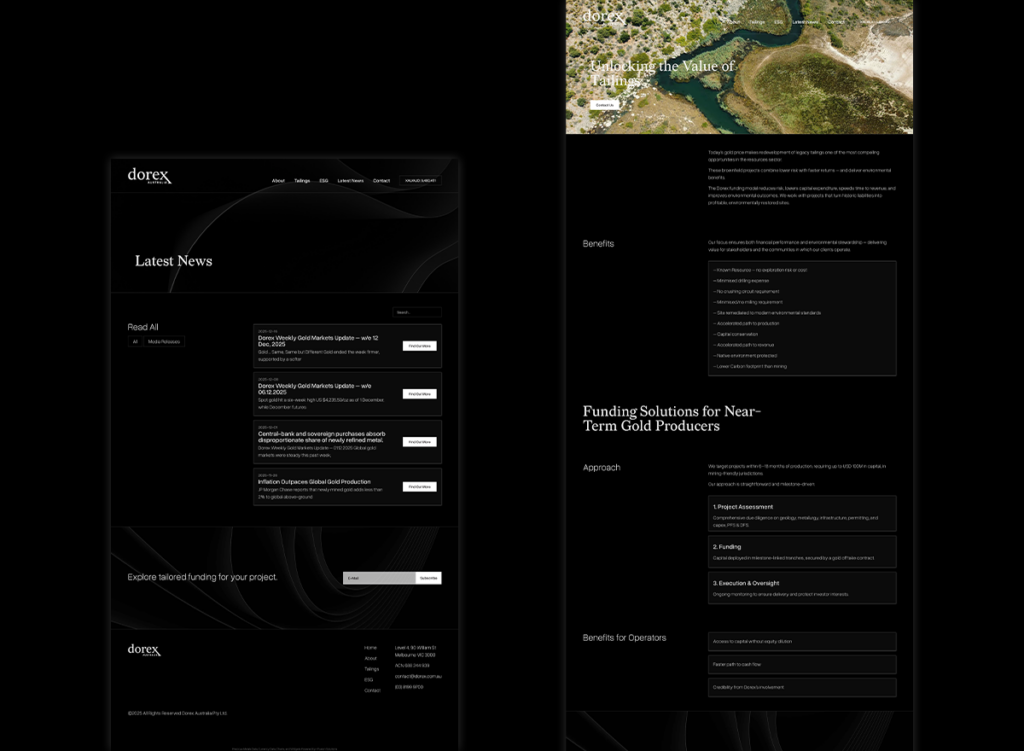The height and width of the screenshot is (751, 1024).
Task: Click the contact email address in the footer
Action: pos(418,676)
